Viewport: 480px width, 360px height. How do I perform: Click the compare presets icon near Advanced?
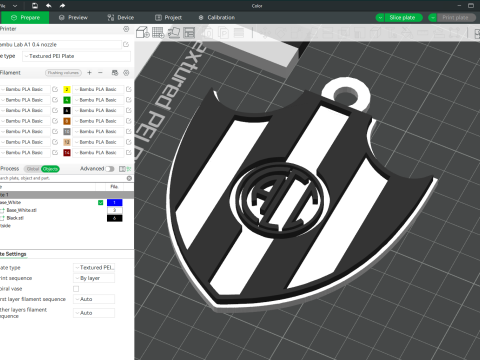[x=122, y=169]
